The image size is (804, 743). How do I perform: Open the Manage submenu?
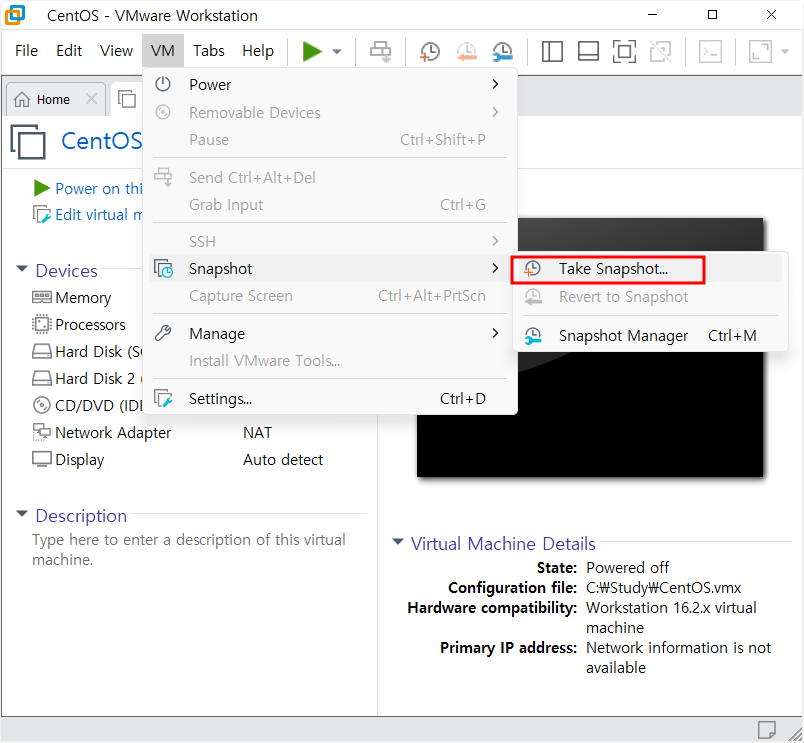[330, 334]
